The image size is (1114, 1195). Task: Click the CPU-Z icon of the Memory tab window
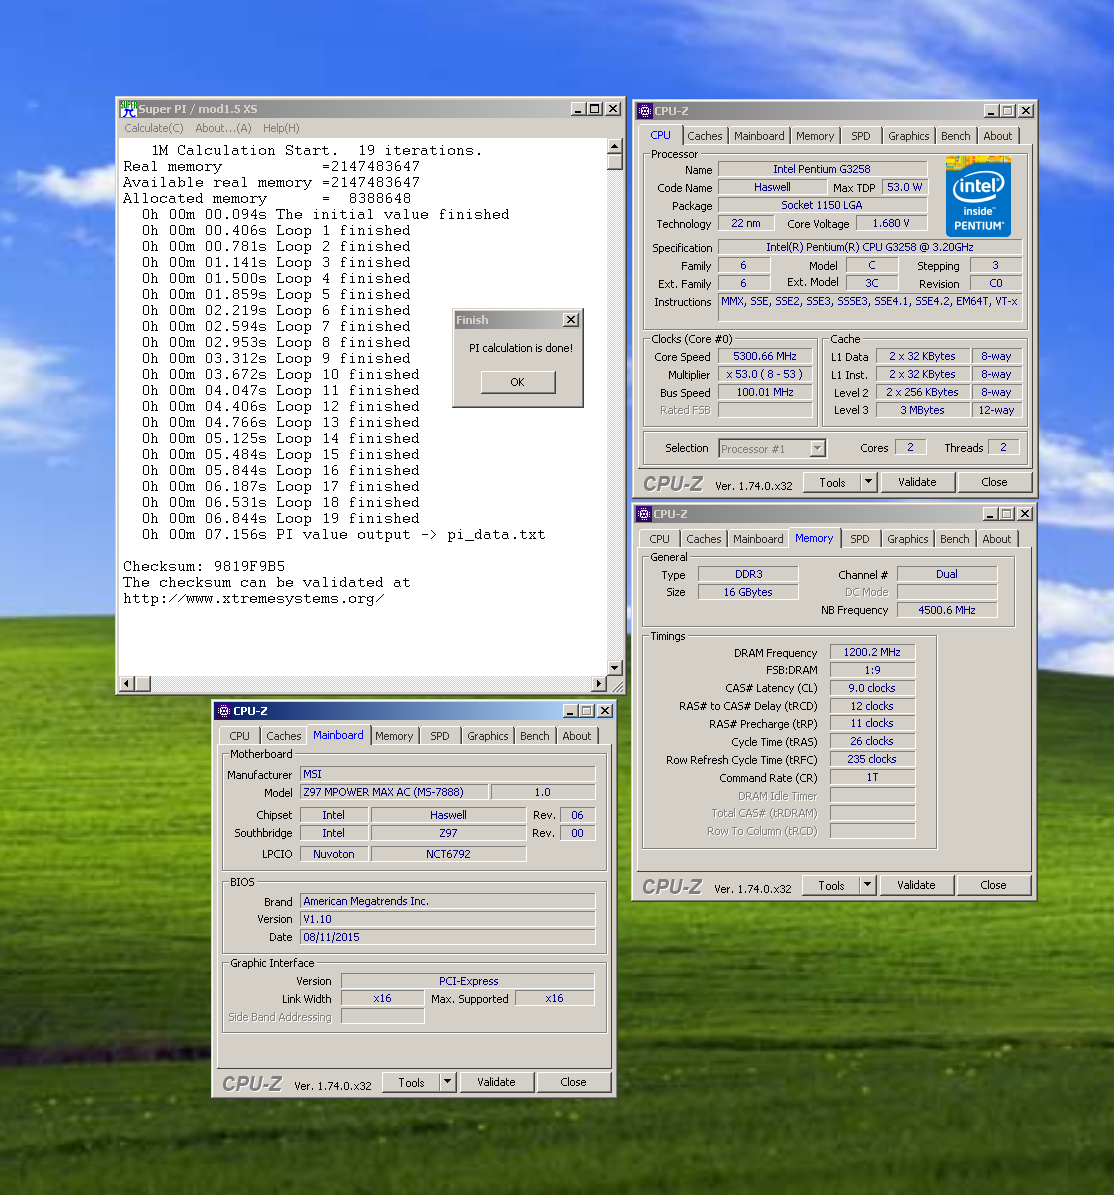644,514
